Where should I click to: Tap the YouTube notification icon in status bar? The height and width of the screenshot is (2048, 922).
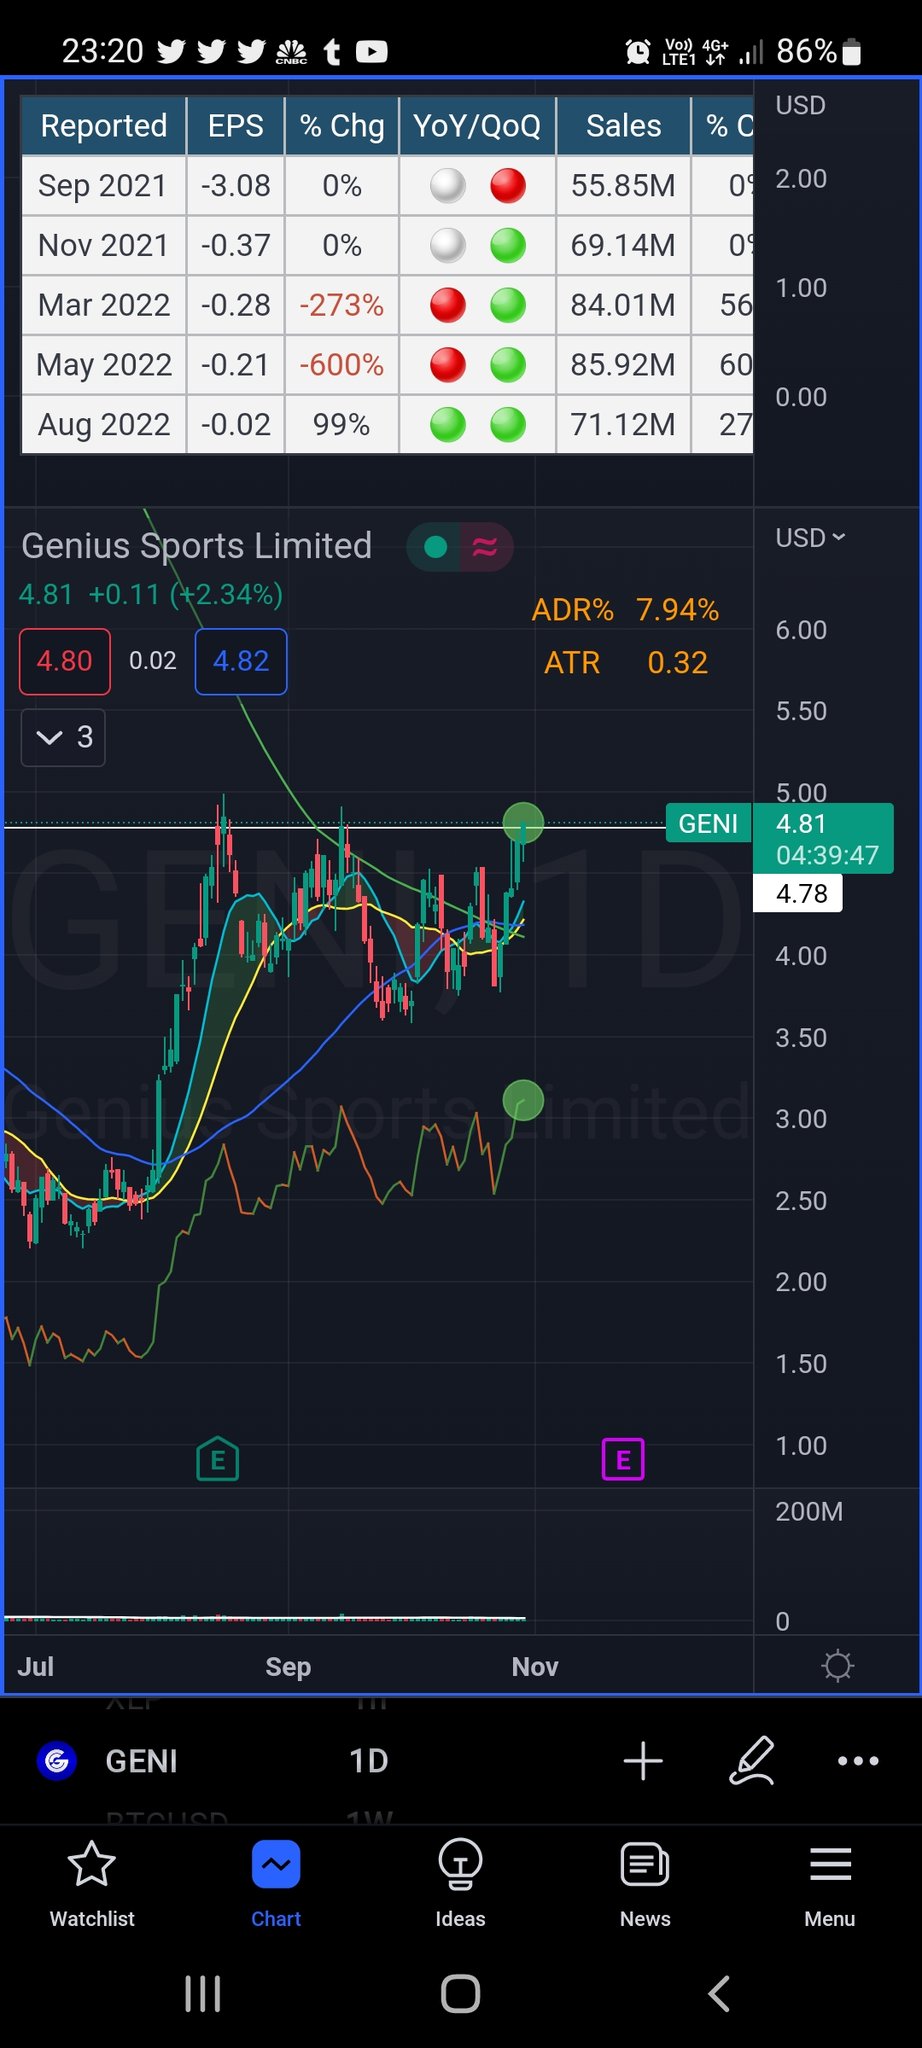pyautogui.click(x=372, y=51)
